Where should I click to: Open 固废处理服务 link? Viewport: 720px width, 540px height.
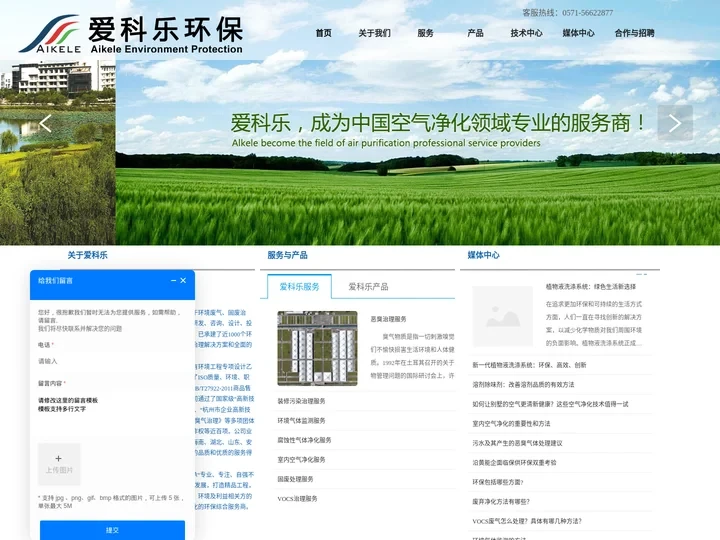tap(295, 479)
